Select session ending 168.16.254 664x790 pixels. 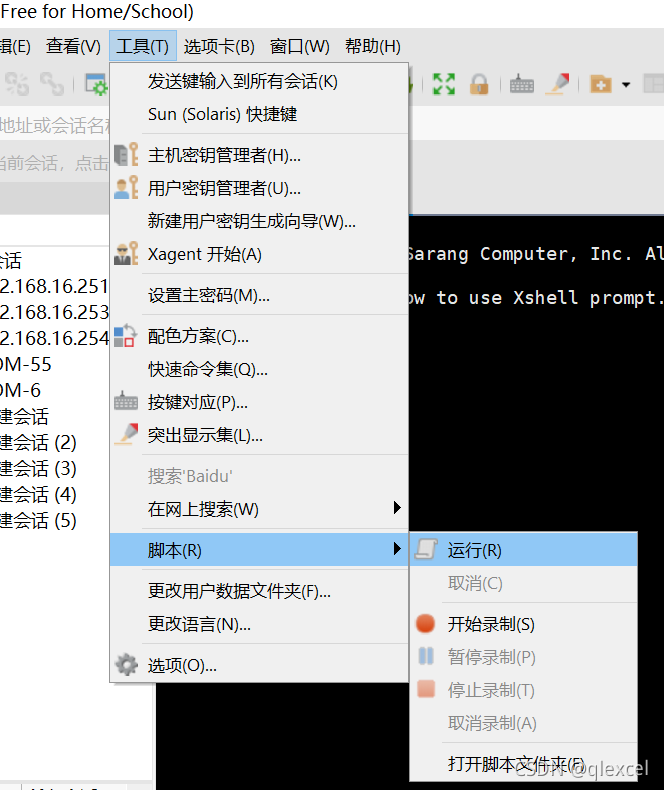click(54, 338)
